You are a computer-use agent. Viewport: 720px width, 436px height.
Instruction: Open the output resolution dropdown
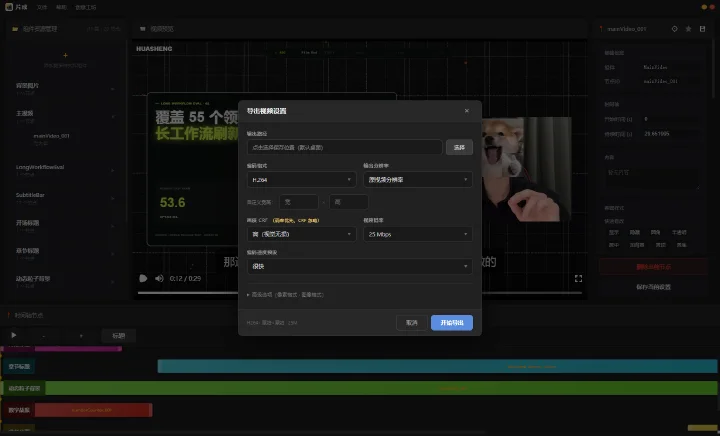[x=418, y=180]
